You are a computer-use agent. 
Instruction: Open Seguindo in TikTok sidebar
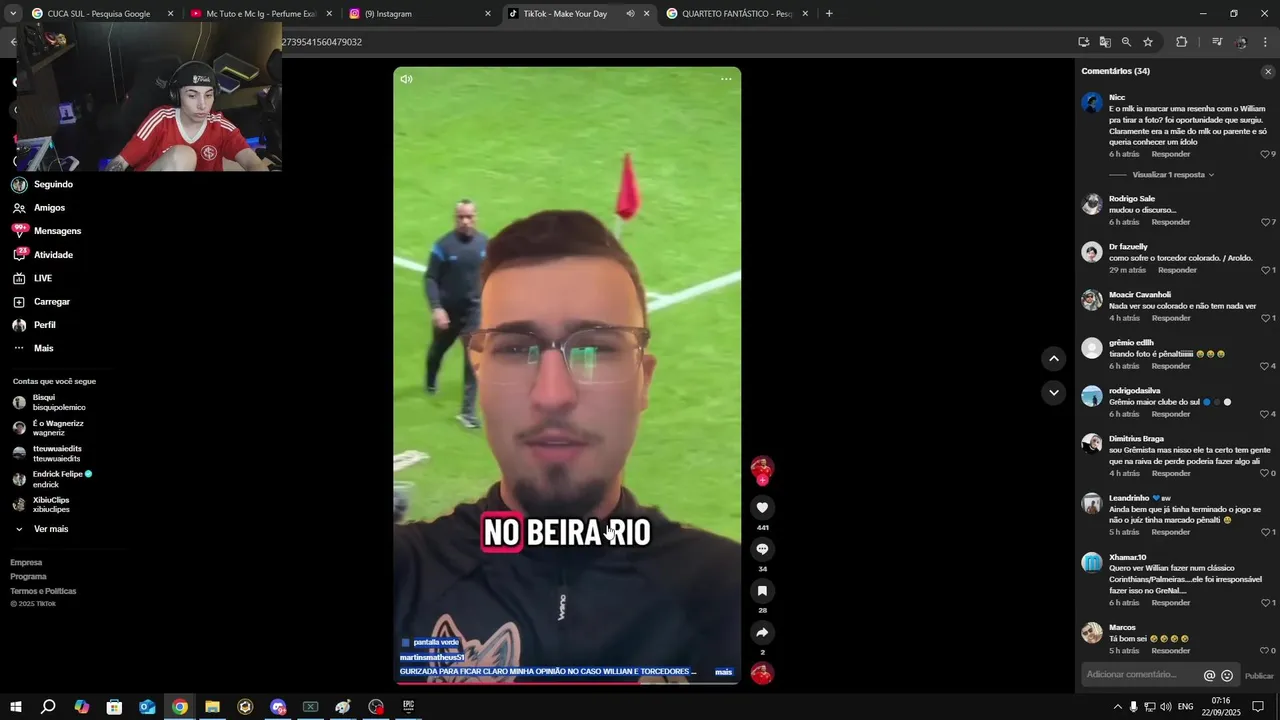coord(53,184)
